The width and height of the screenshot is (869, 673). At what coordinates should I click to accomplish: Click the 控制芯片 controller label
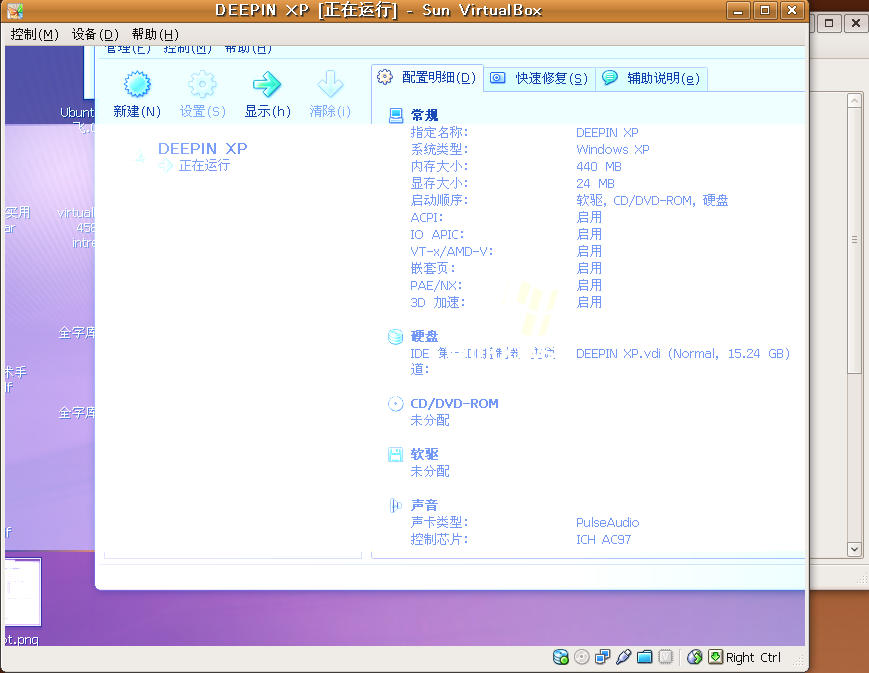tap(439, 539)
